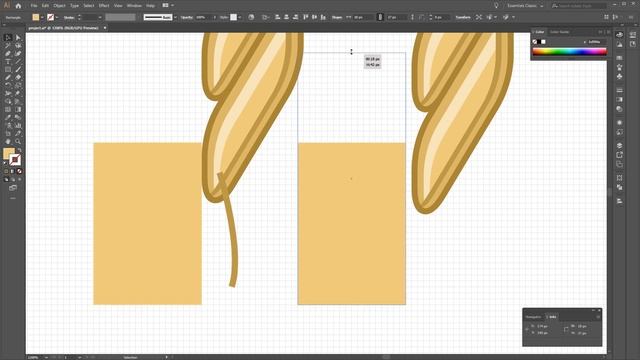Select the Rectangle tool
This screenshot has height=360, width=640.
point(8,69)
